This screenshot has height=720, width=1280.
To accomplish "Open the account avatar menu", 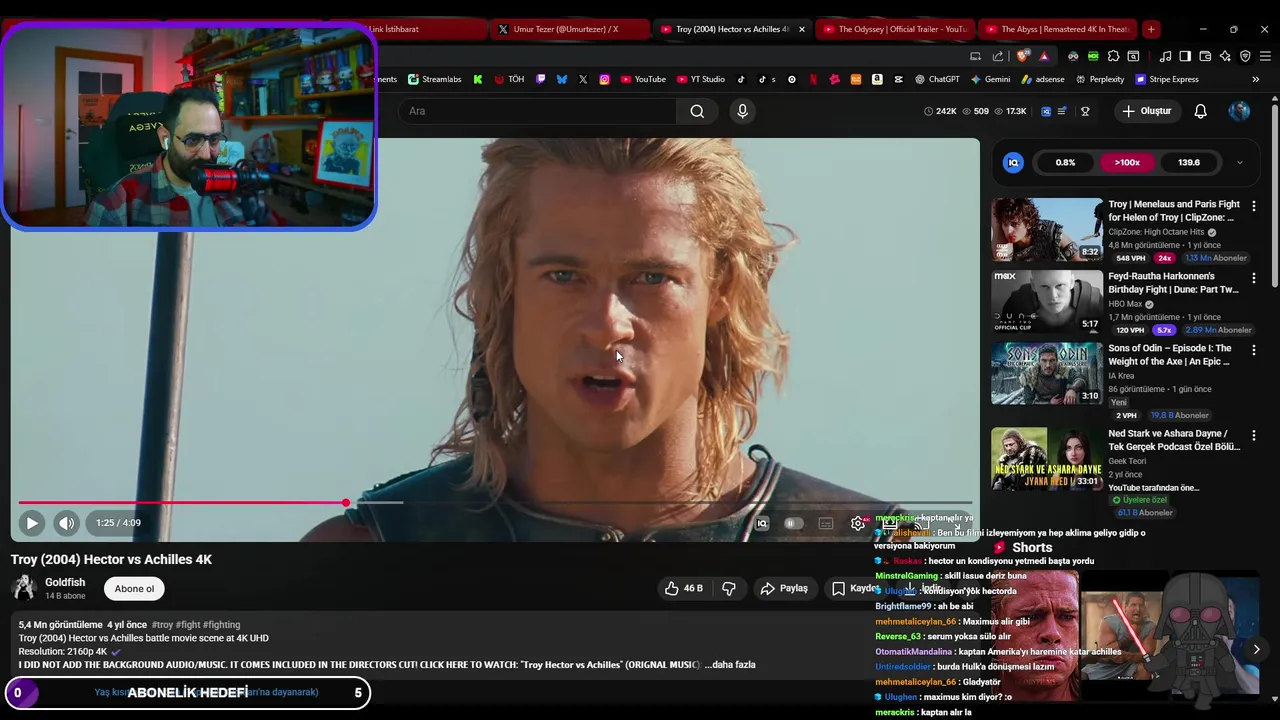I will [1239, 111].
